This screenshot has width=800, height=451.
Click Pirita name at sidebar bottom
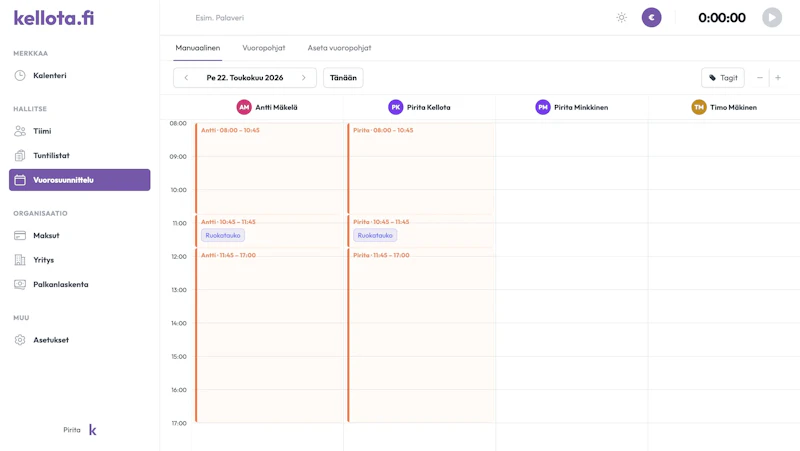[x=72, y=430]
